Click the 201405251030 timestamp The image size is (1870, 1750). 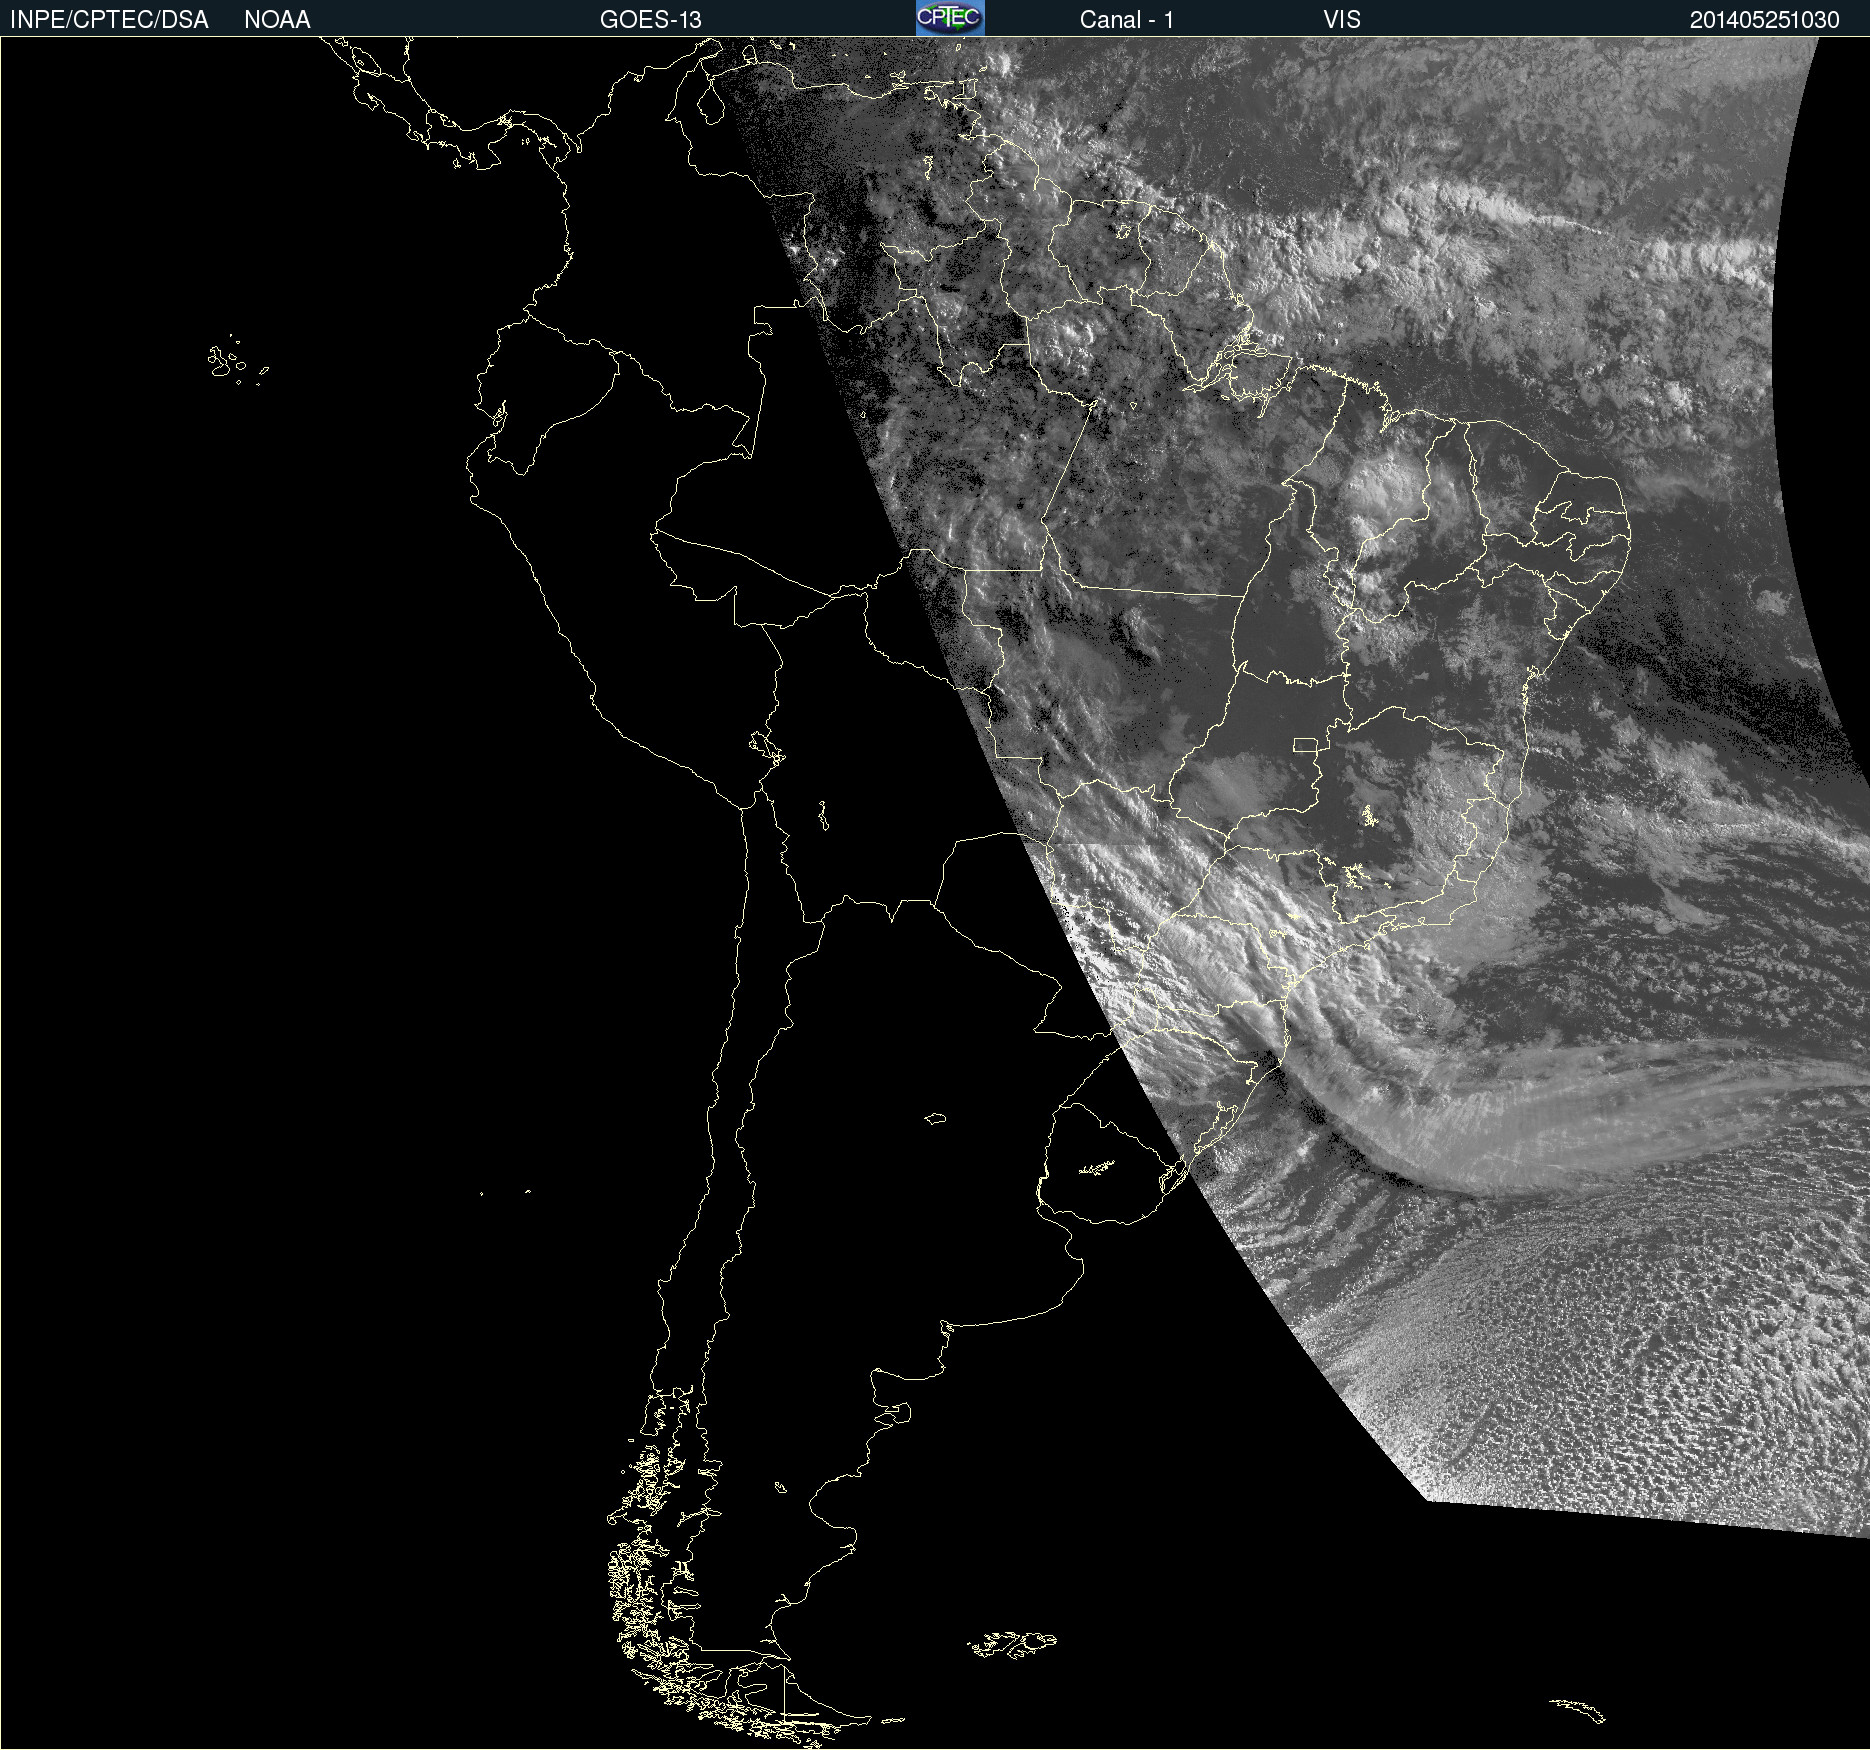(1764, 20)
